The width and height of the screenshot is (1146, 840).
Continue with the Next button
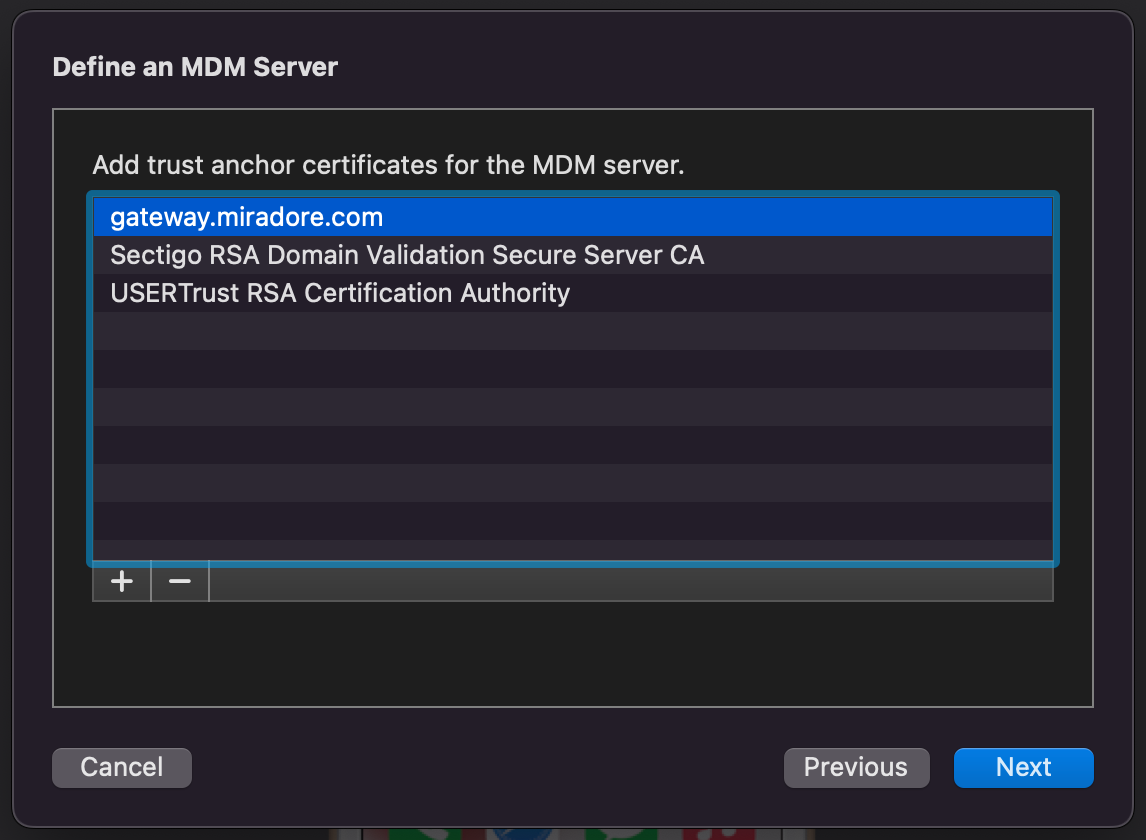point(1024,768)
